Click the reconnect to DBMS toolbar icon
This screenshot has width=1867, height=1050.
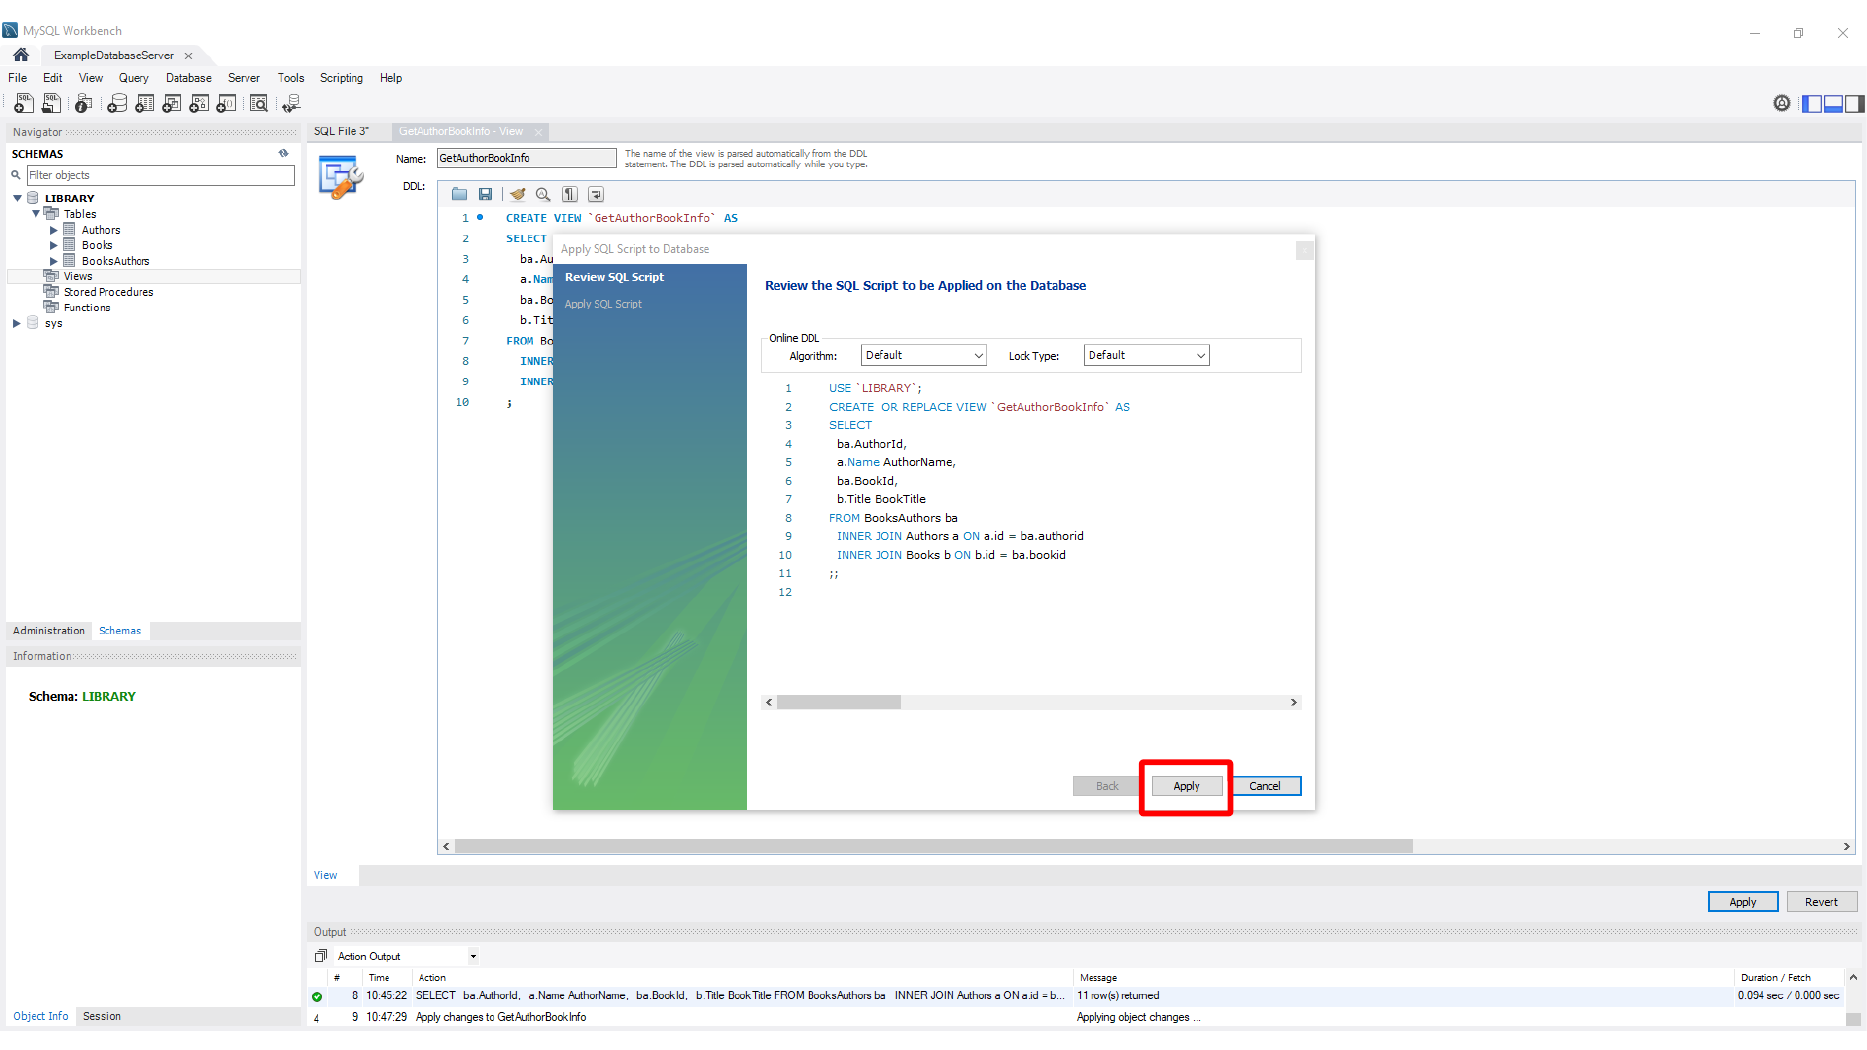[291, 103]
